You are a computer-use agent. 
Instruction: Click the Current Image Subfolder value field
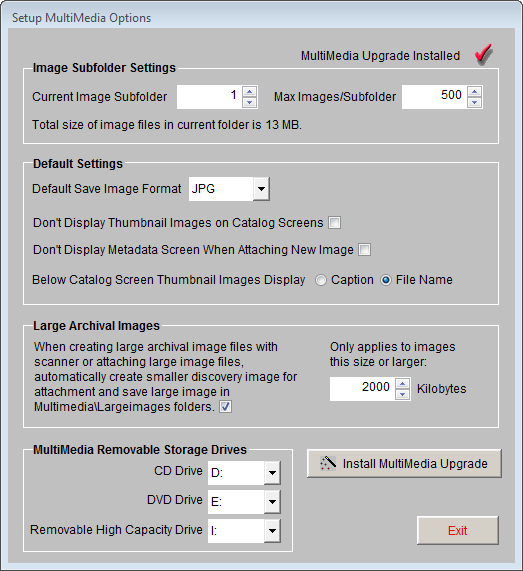[x=210, y=97]
